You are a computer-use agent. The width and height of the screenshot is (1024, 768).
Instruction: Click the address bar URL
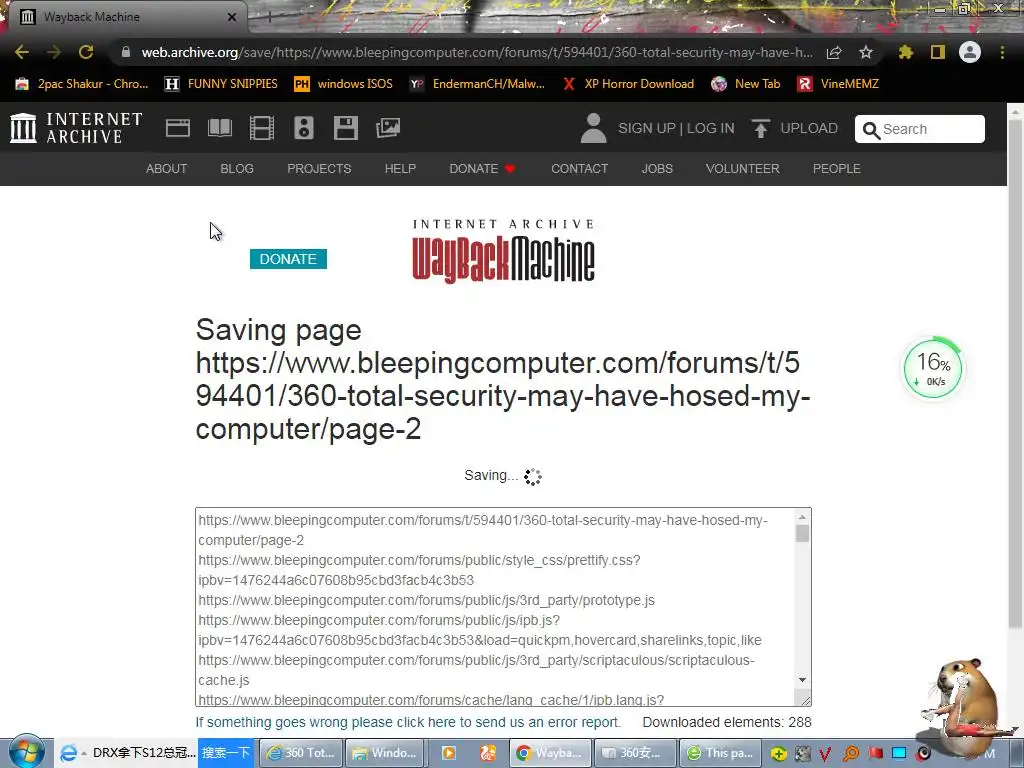(477, 52)
